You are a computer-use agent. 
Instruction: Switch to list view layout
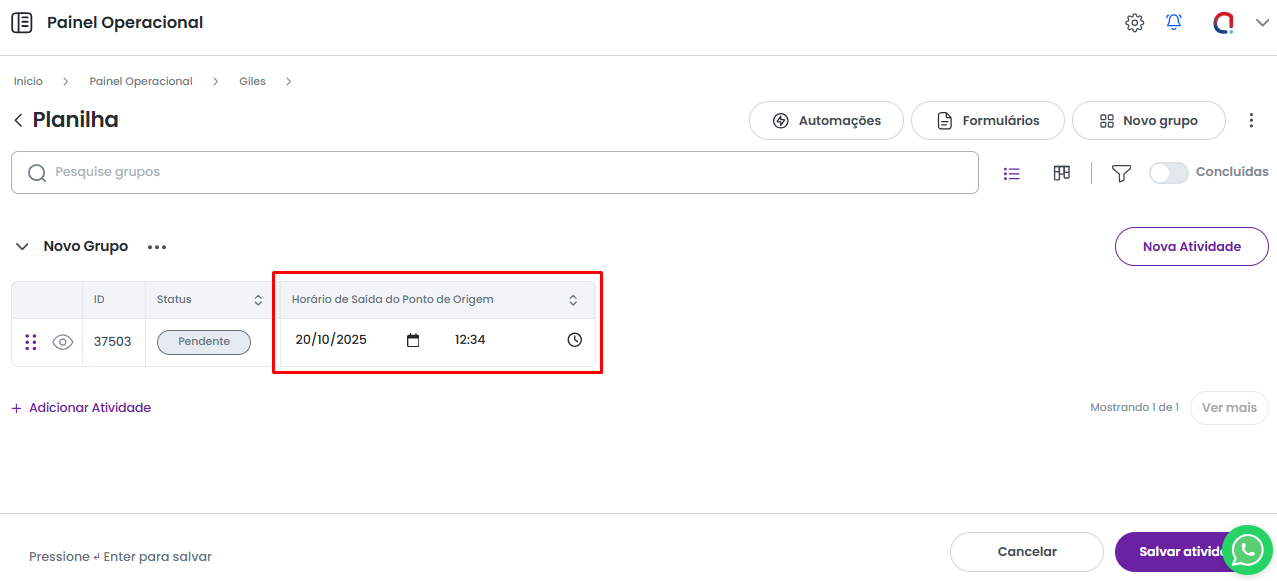(x=1011, y=173)
